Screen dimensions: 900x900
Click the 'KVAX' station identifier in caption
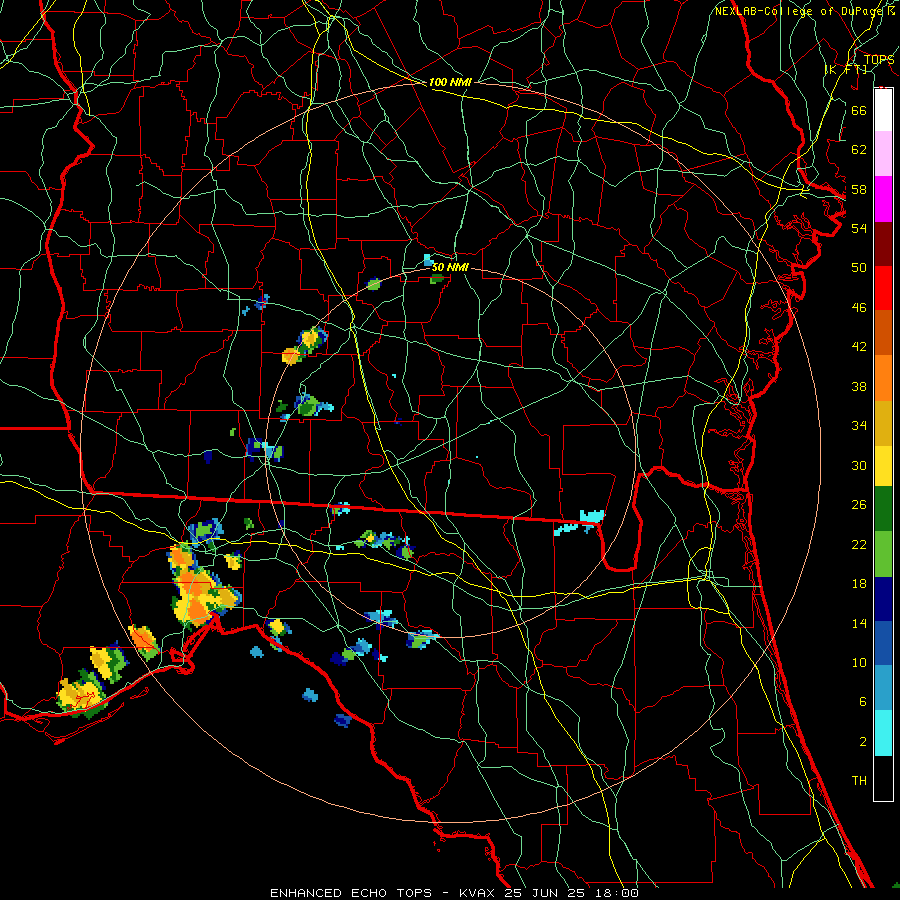479,893
